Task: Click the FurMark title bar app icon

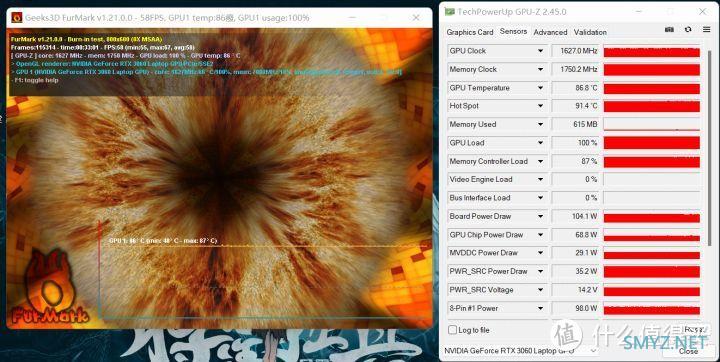Action: coord(17,18)
